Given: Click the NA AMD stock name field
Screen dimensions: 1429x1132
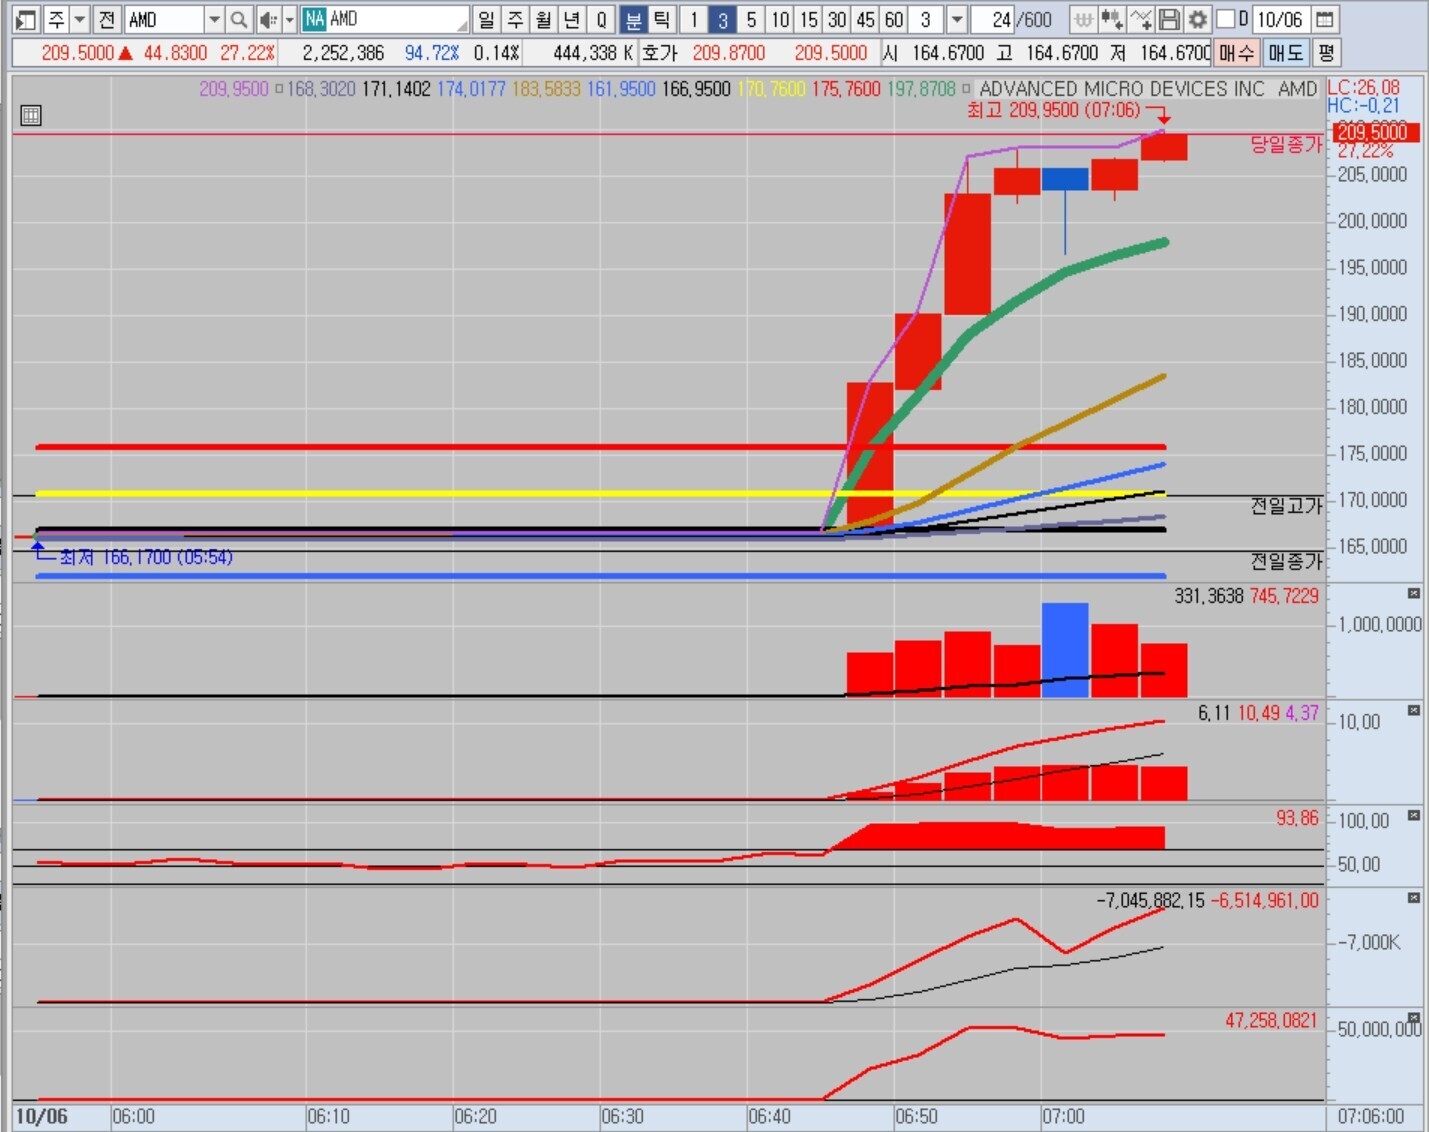Looking at the screenshot, I should 385,19.
